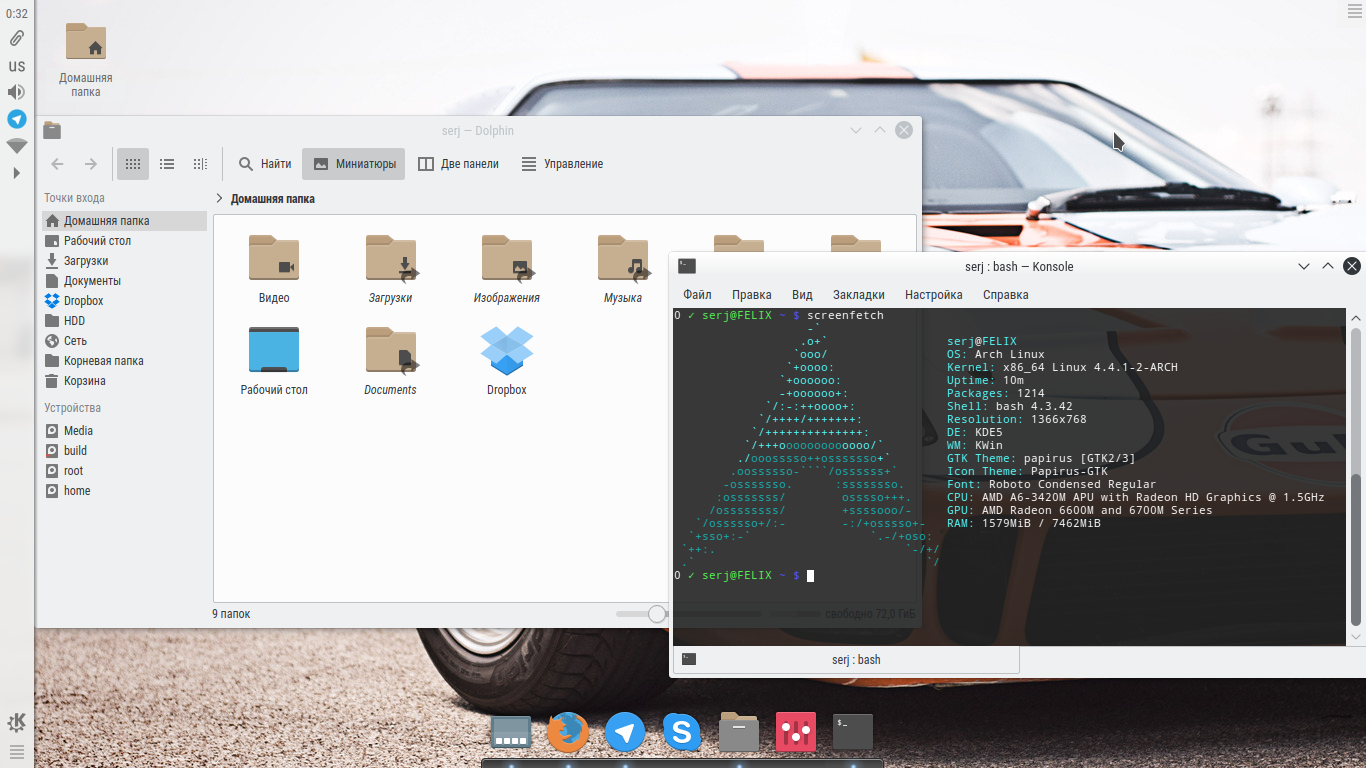1366x768 pixels.
Task: Click Konsole scrollbar up arrow
Action: click(1356, 317)
